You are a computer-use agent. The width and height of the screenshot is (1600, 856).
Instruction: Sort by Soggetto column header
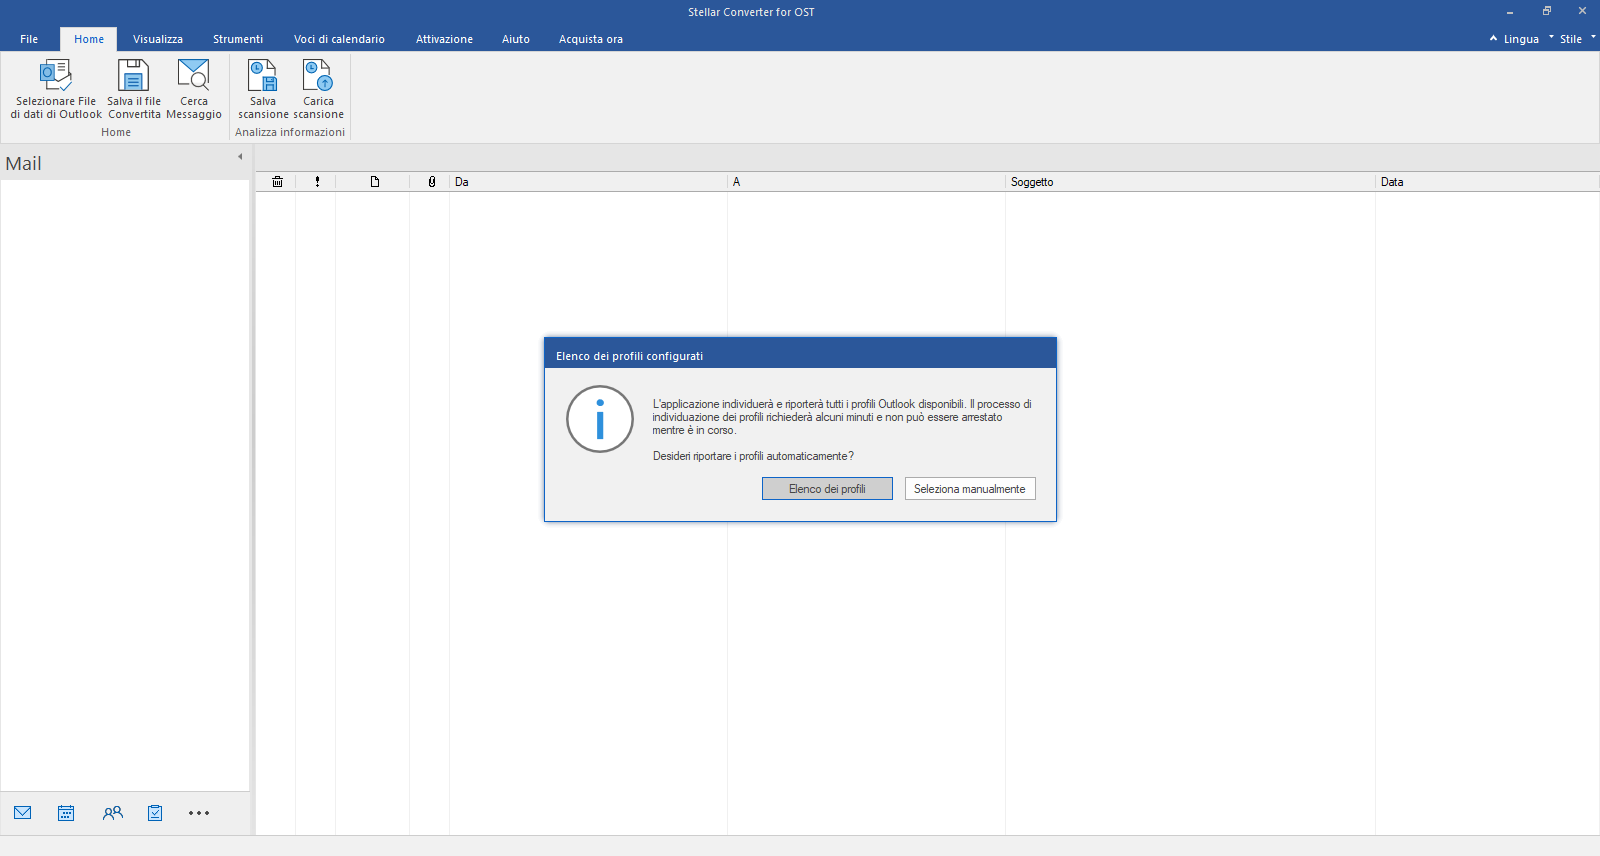1190,182
